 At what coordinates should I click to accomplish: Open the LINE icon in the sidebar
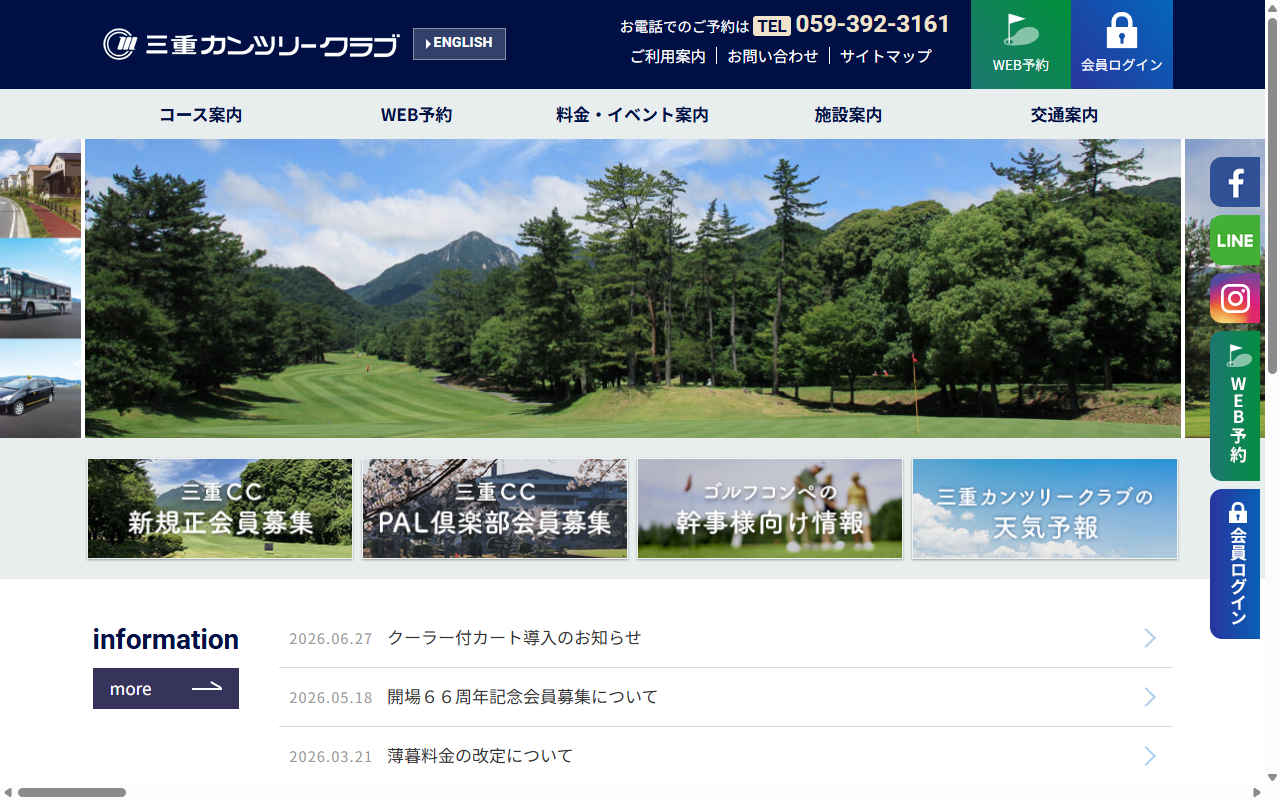(1235, 240)
